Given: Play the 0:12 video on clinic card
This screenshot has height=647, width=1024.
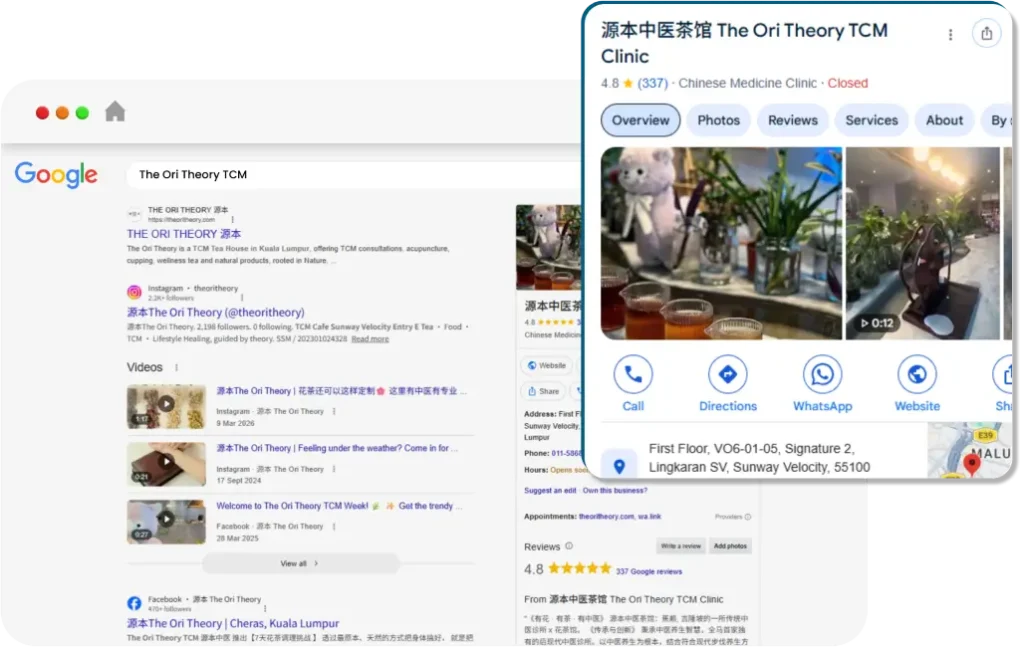Looking at the screenshot, I should 922,243.
